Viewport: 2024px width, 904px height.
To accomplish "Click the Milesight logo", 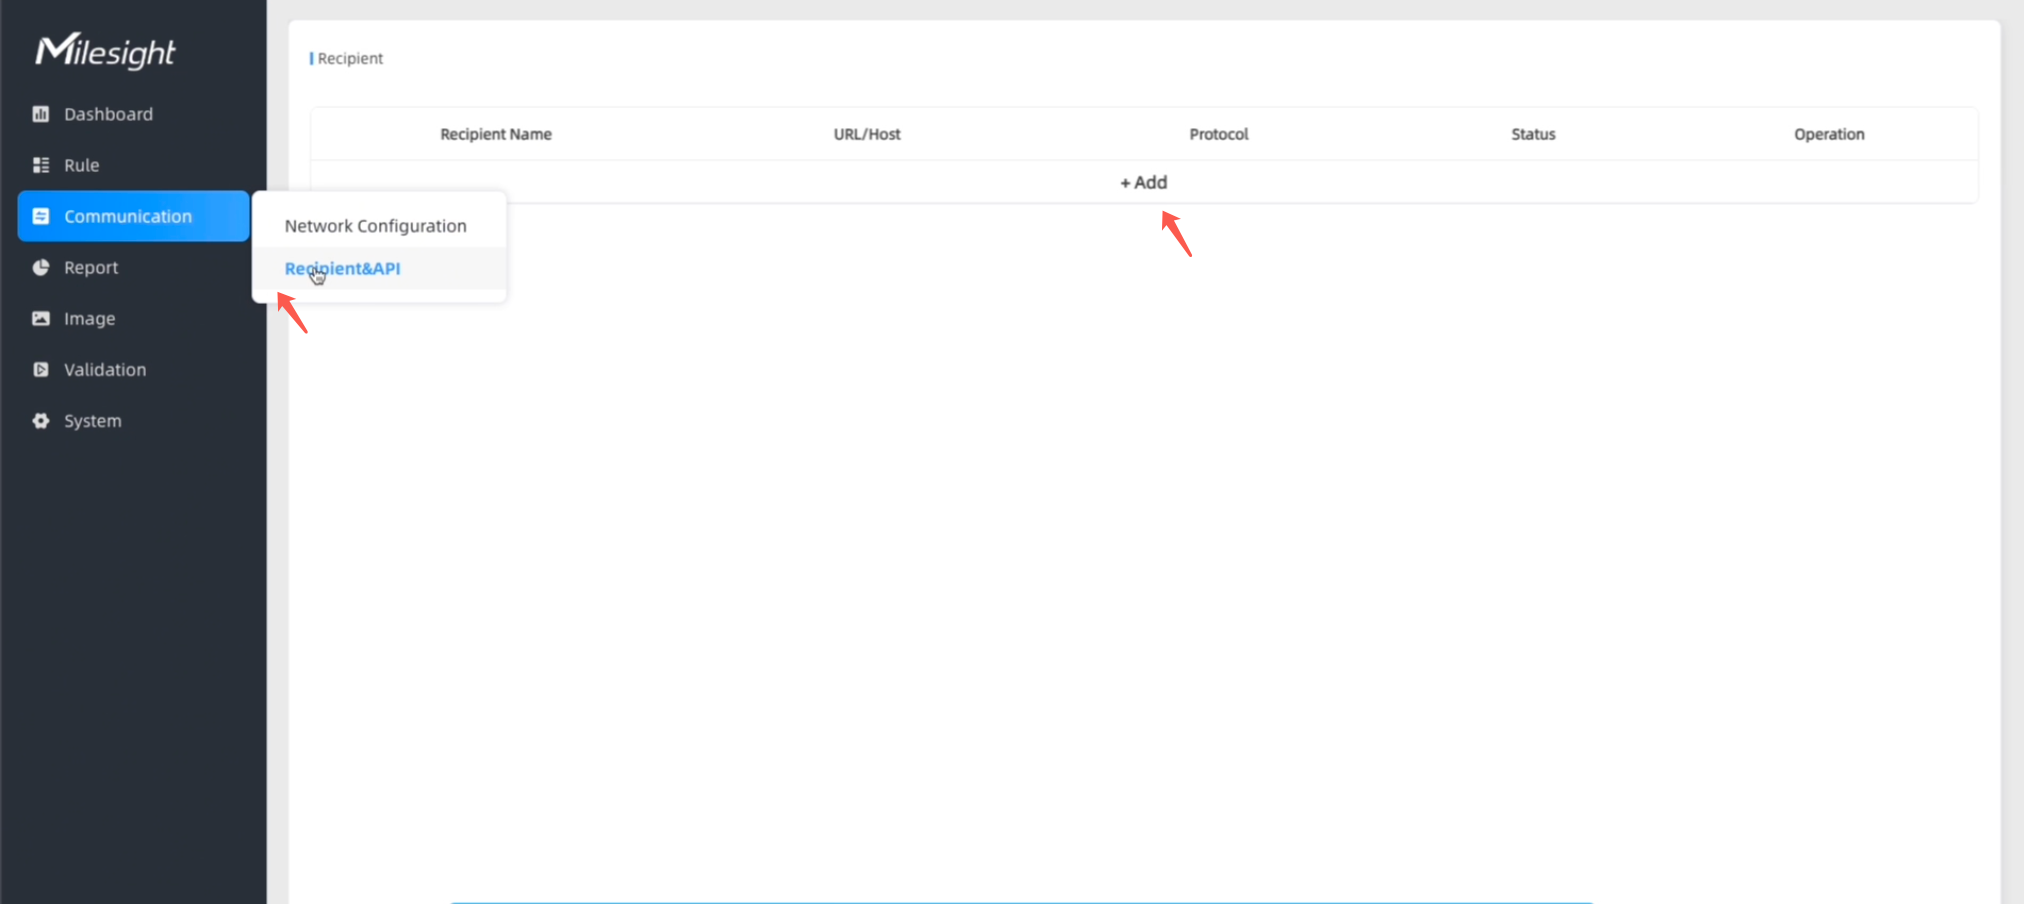I will click(105, 50).
